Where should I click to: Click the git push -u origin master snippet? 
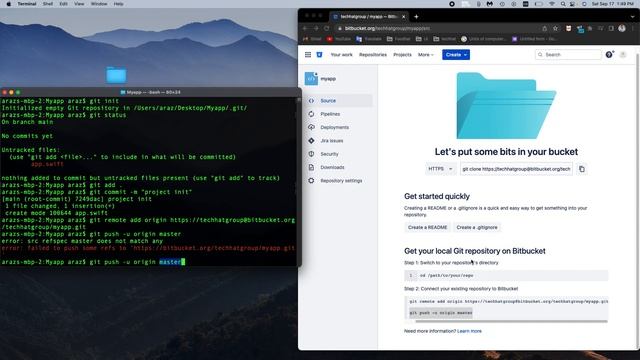[x=441, y=313]
